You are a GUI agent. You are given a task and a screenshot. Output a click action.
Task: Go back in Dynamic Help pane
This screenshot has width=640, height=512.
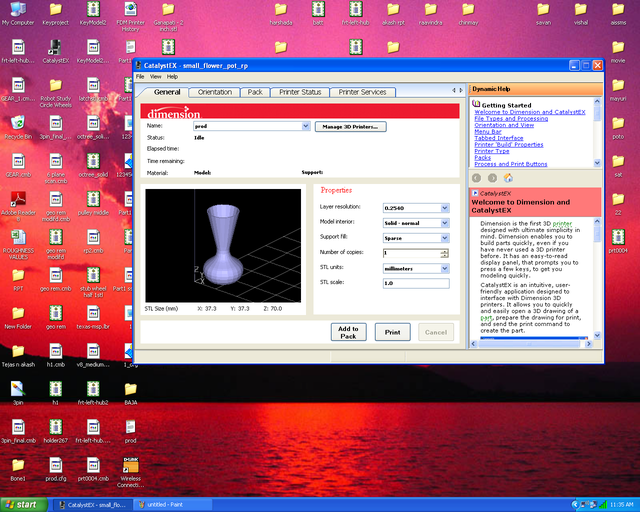pyautogui.click(x=476, y=178)
